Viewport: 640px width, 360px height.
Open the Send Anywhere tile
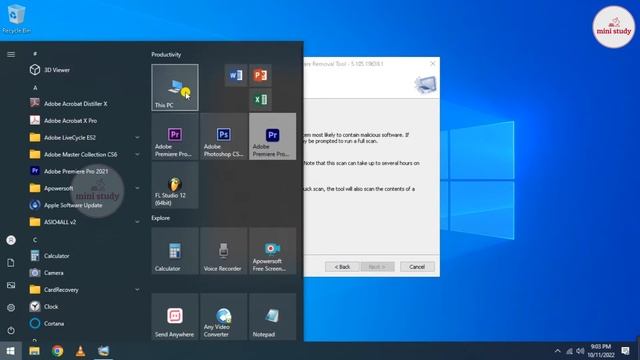[175, 316]
